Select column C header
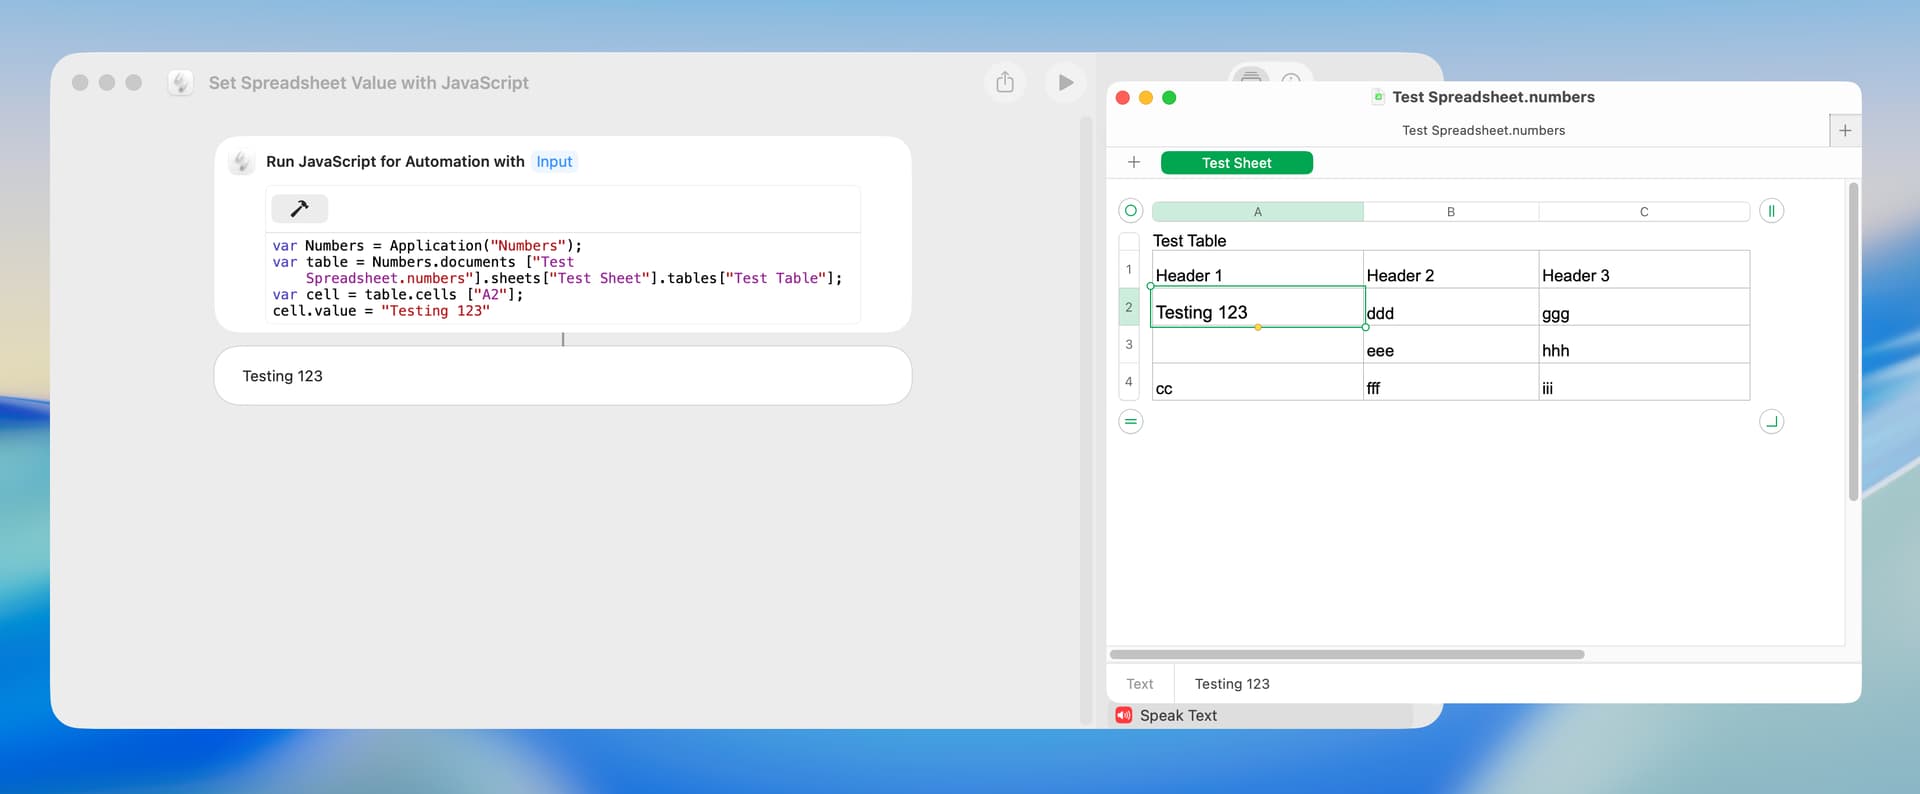This screenshot has width=1920, height=794. click(x=1643, y=212)
